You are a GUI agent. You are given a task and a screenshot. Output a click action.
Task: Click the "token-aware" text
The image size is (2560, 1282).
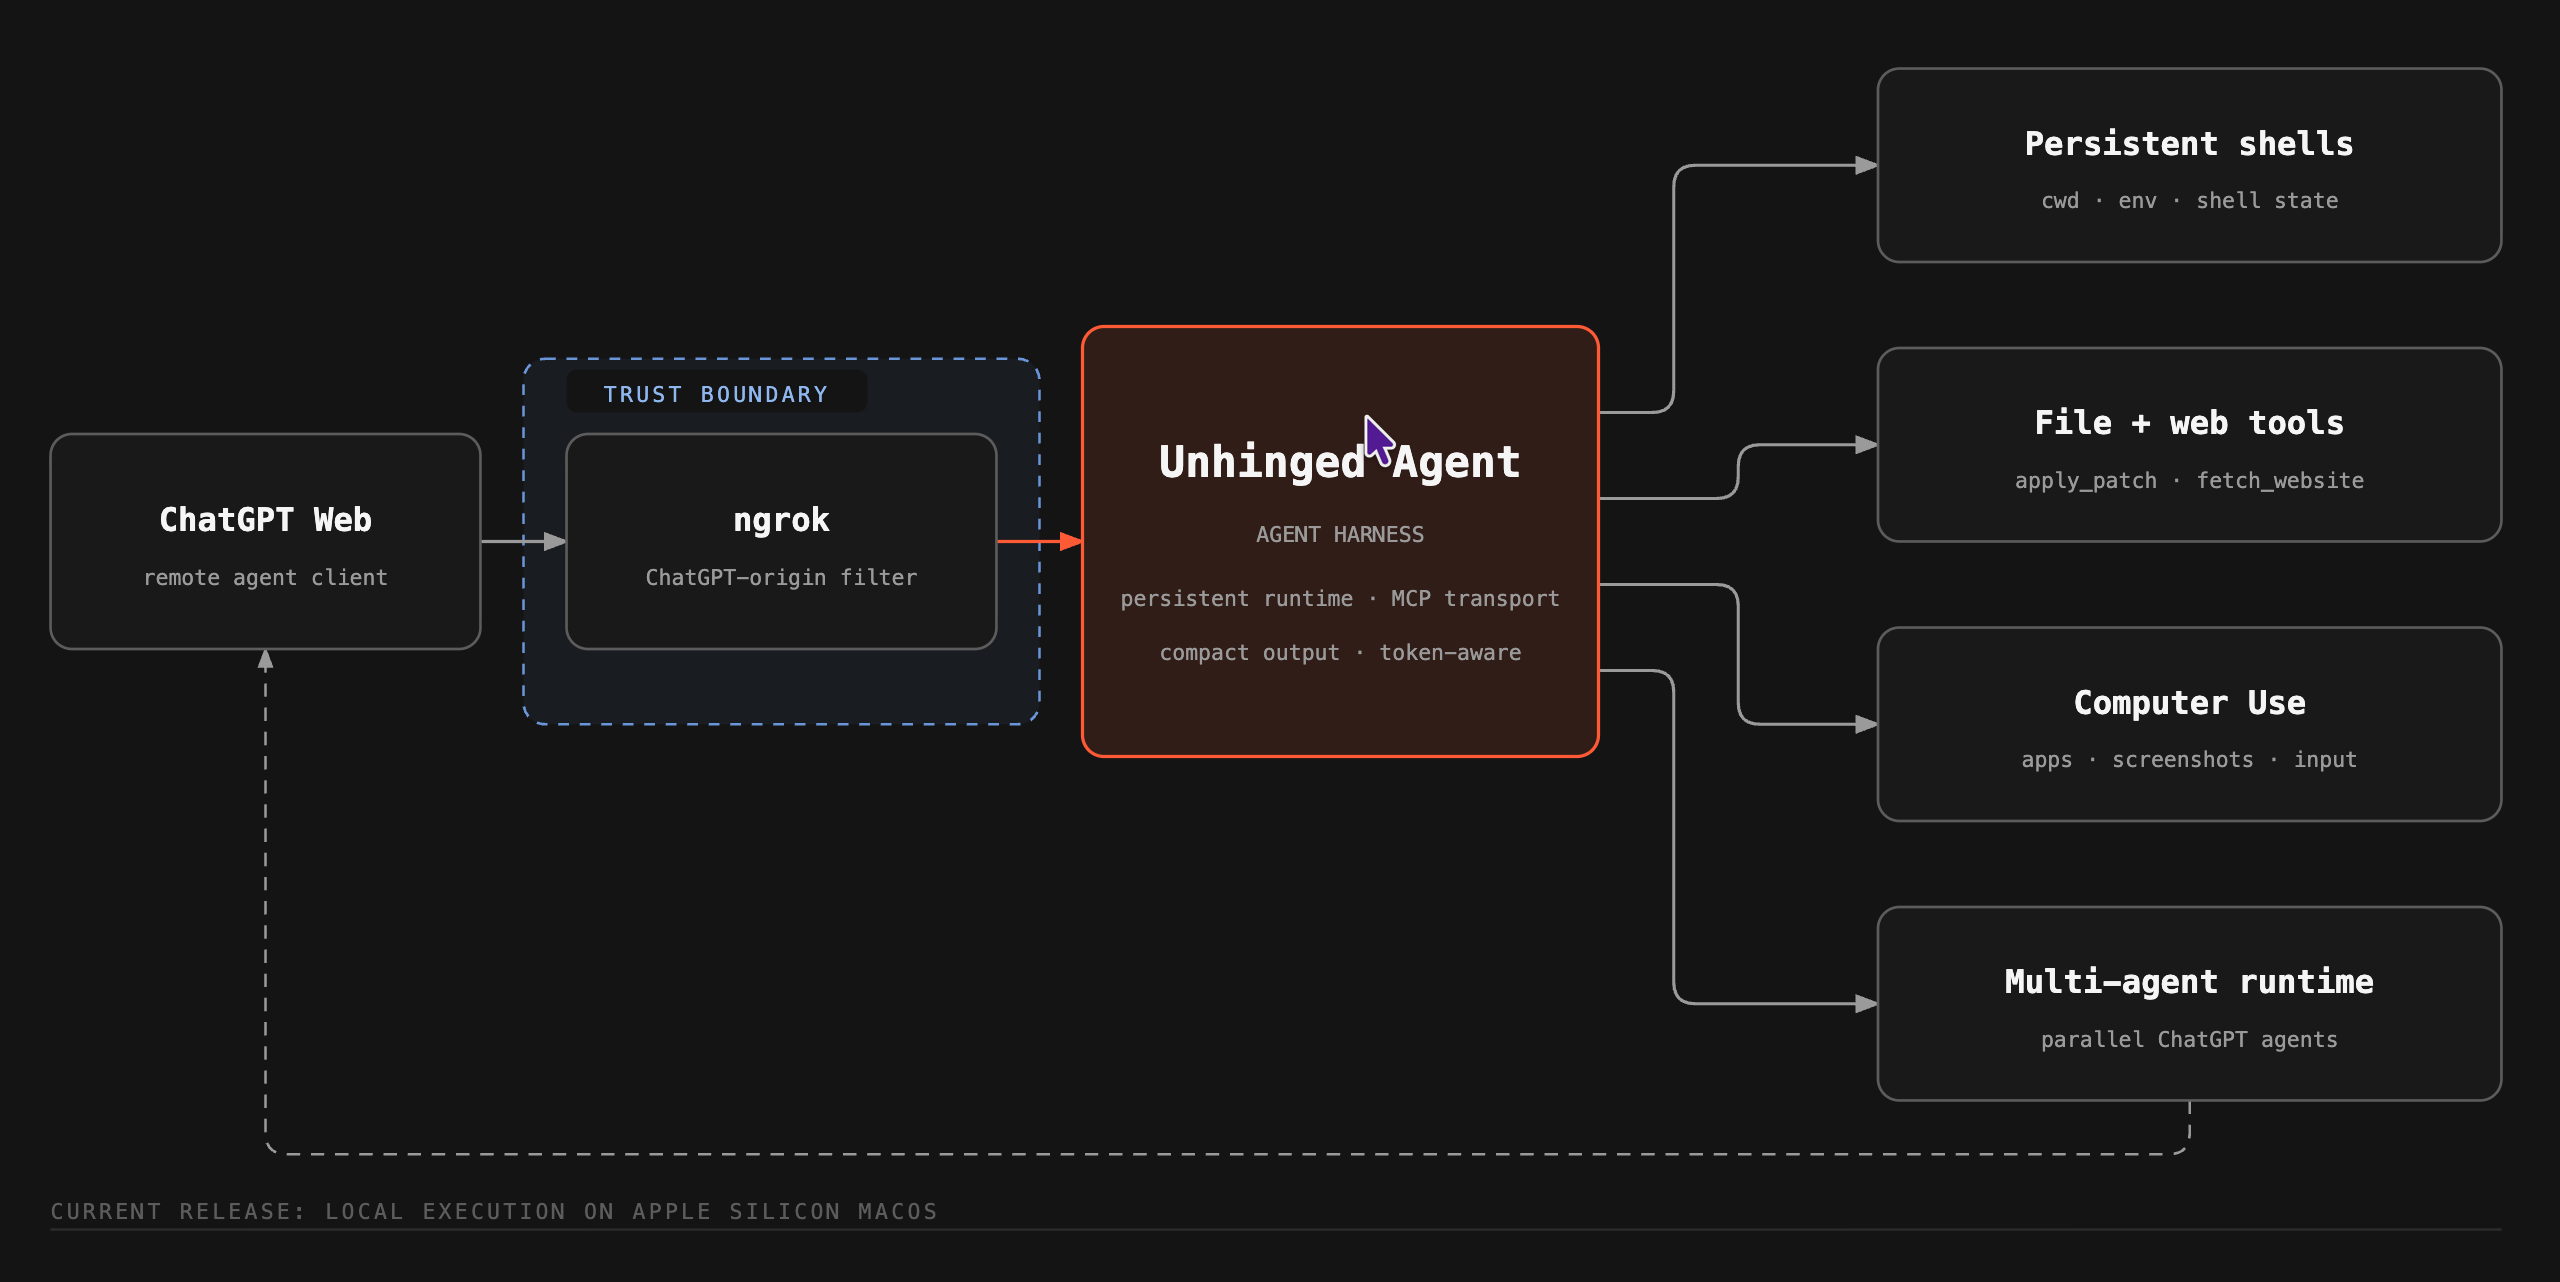click(1450, 653)
